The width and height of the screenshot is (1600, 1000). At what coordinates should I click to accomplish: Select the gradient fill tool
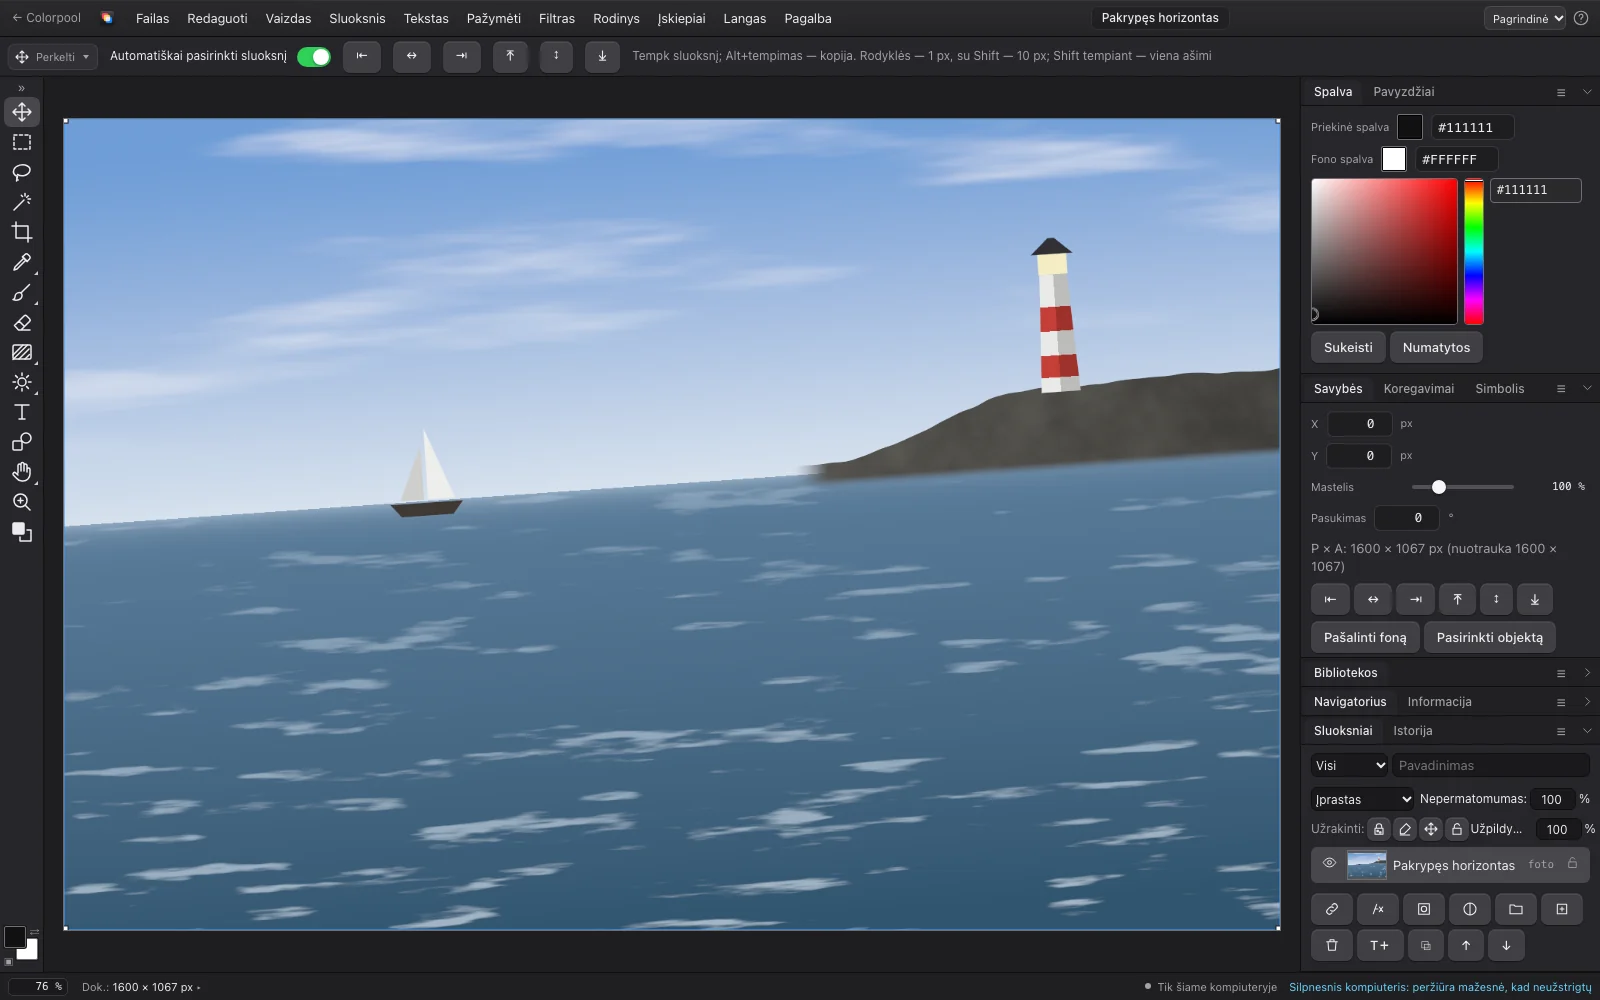[x=22, y=352]
